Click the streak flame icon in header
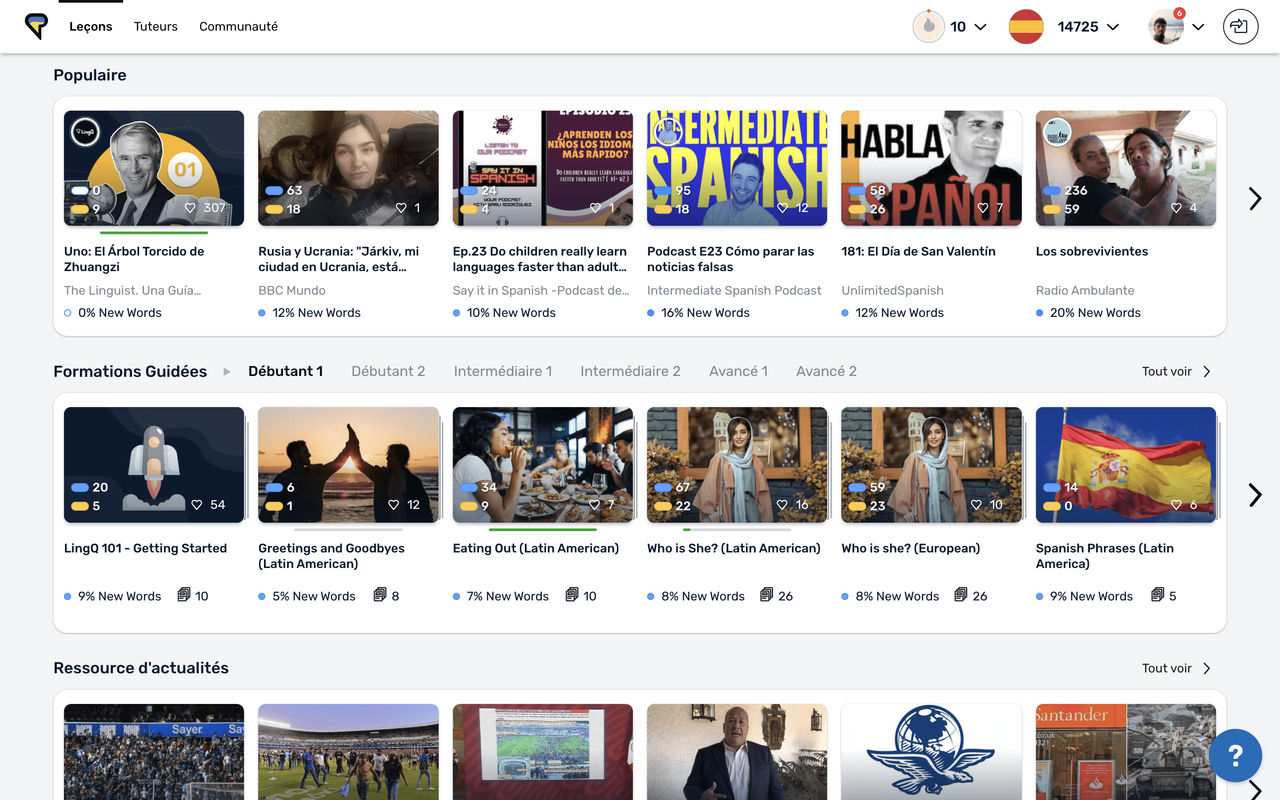1280x800 pixels. 929,27
